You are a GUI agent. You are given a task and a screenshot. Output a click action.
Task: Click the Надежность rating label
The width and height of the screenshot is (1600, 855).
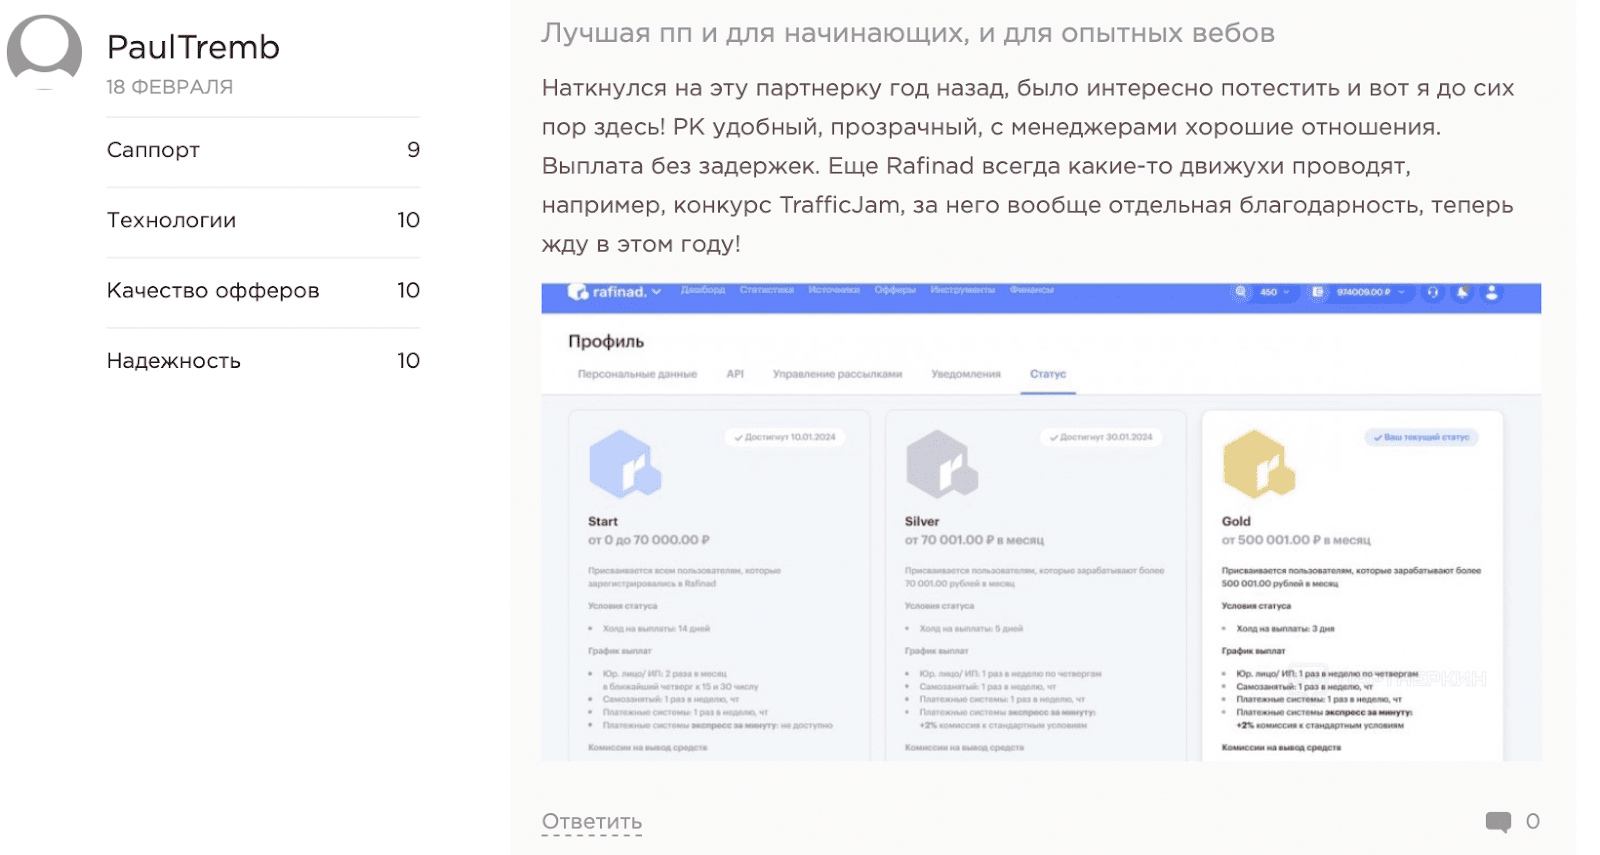(174, 361)
